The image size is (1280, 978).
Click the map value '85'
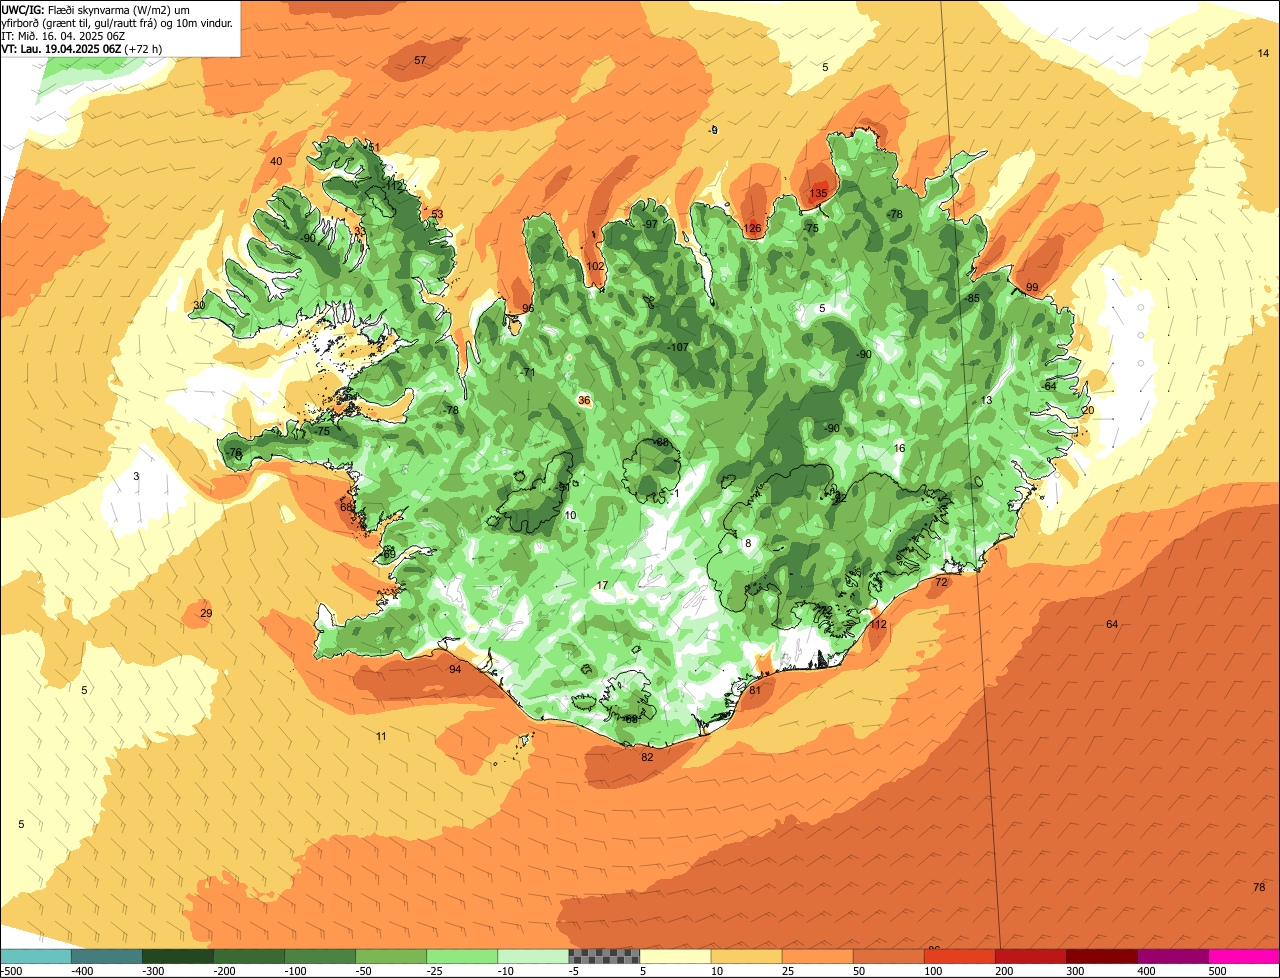pos(973,299)
